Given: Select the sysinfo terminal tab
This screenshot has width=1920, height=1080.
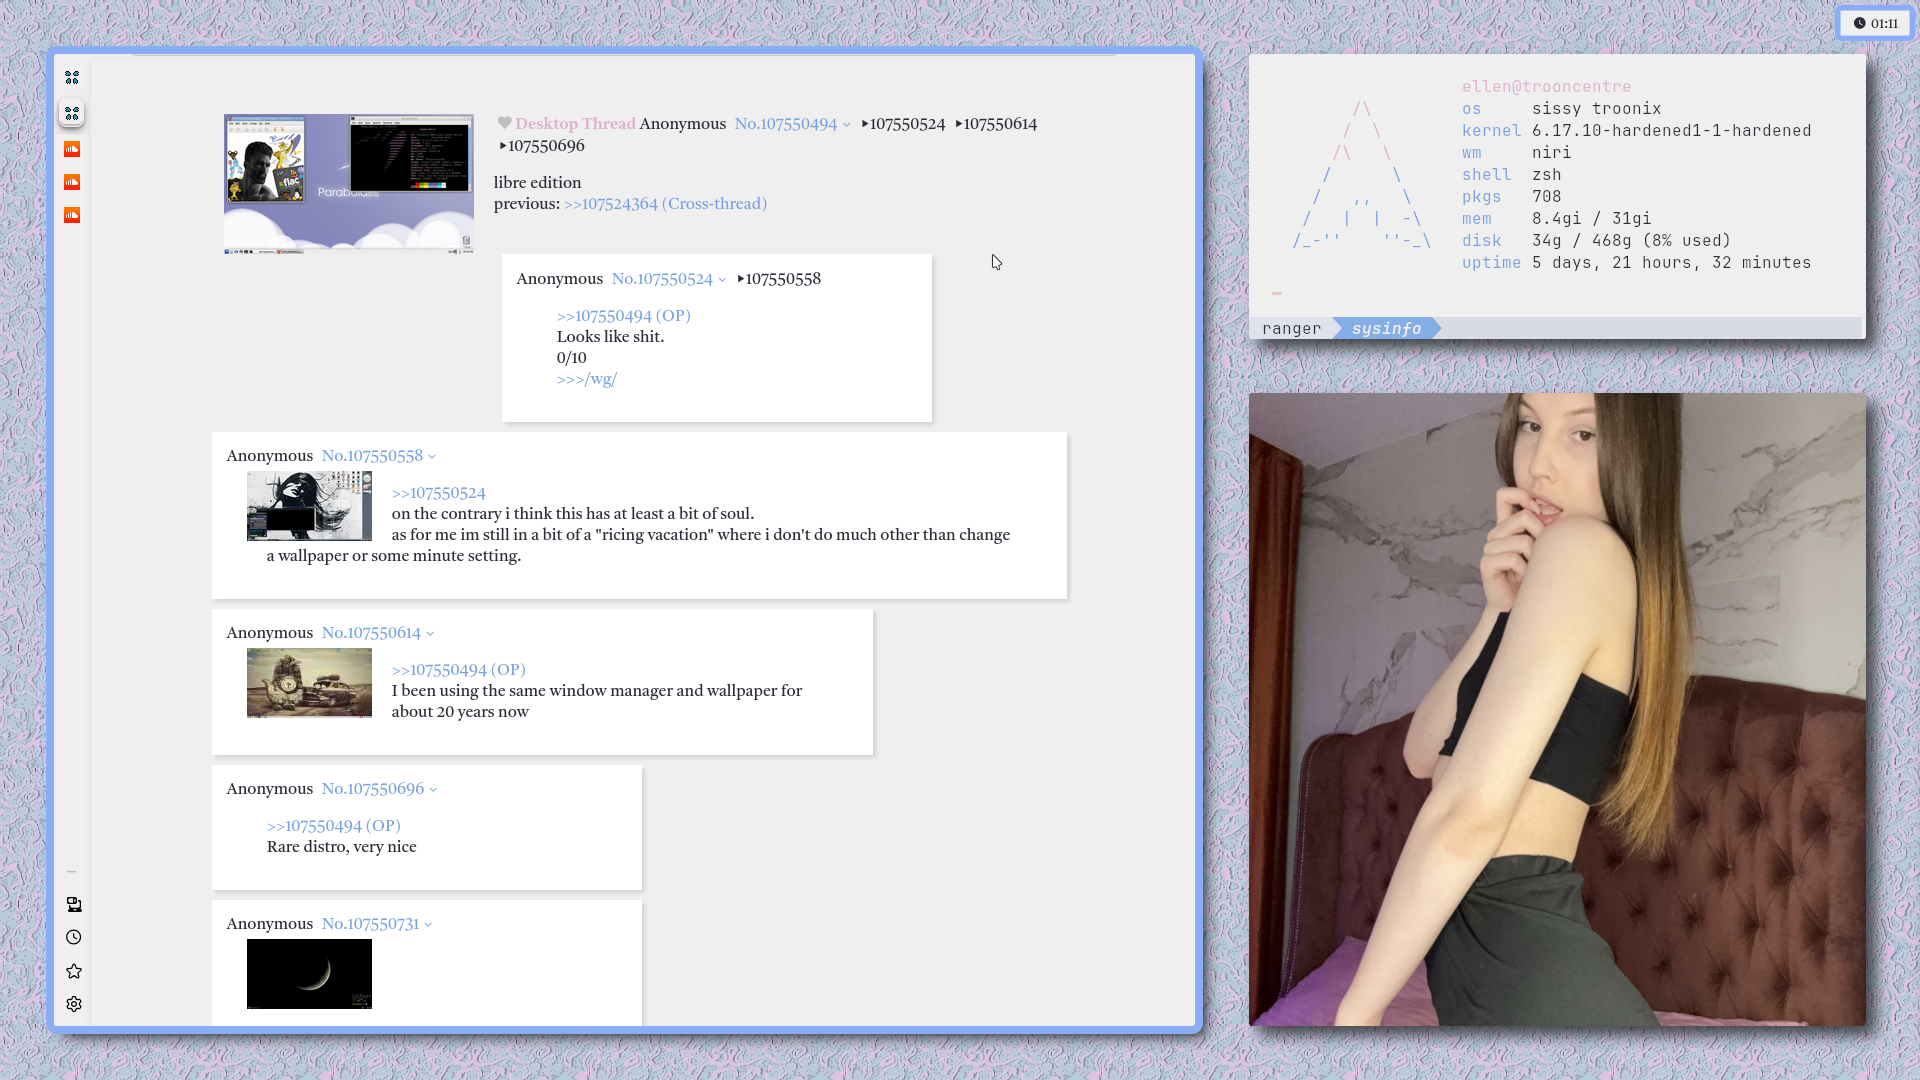Looking at the screenshot, I should (1386, 329).
